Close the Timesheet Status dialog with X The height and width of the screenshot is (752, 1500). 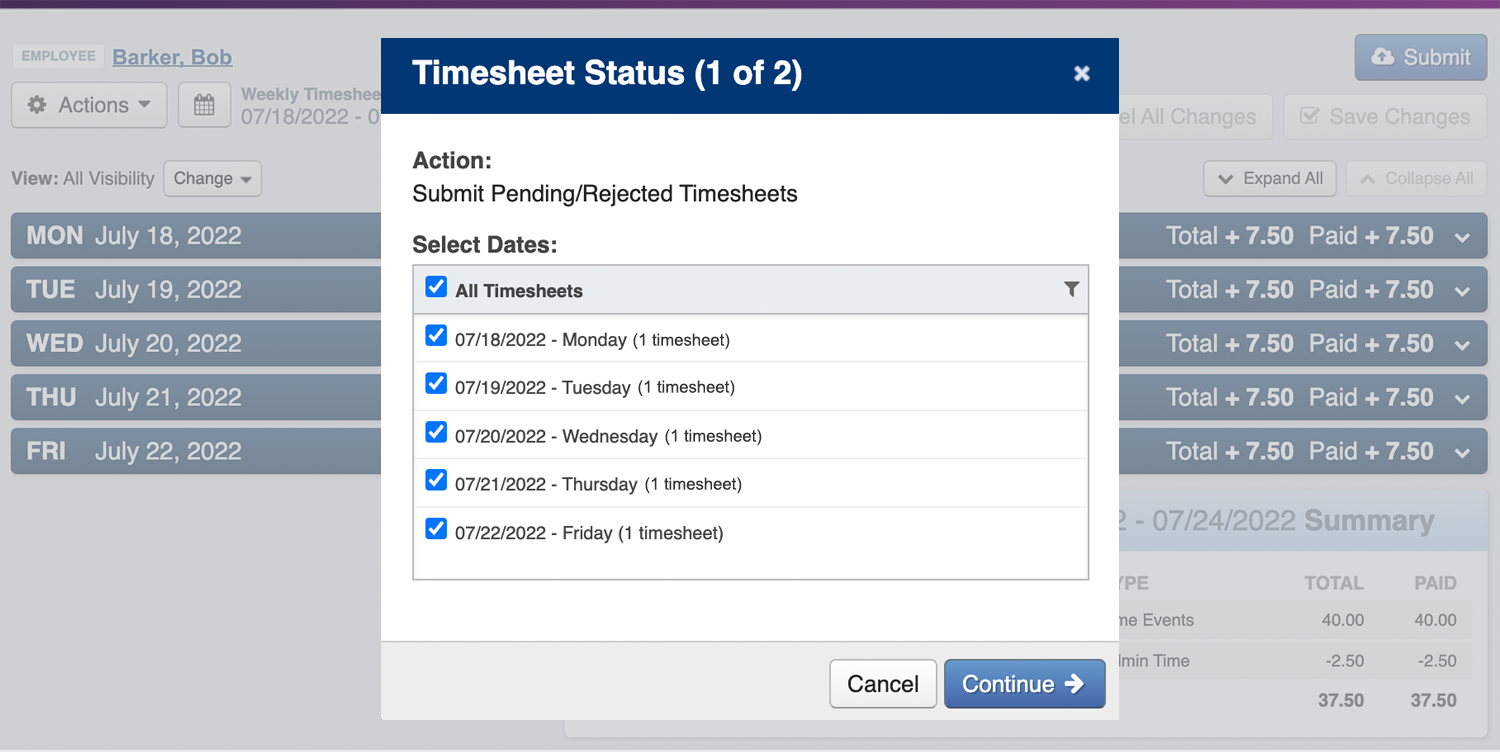point(1081,73)
